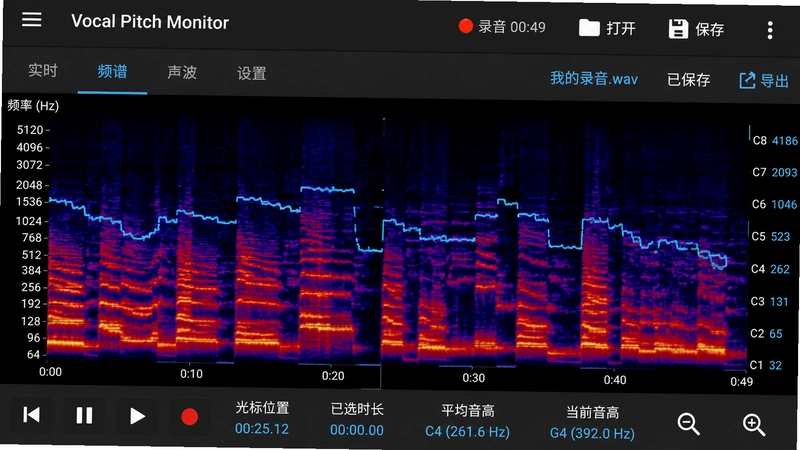
Task: Click the selected duration value 00:00.00
Action: tap(357, 430)
